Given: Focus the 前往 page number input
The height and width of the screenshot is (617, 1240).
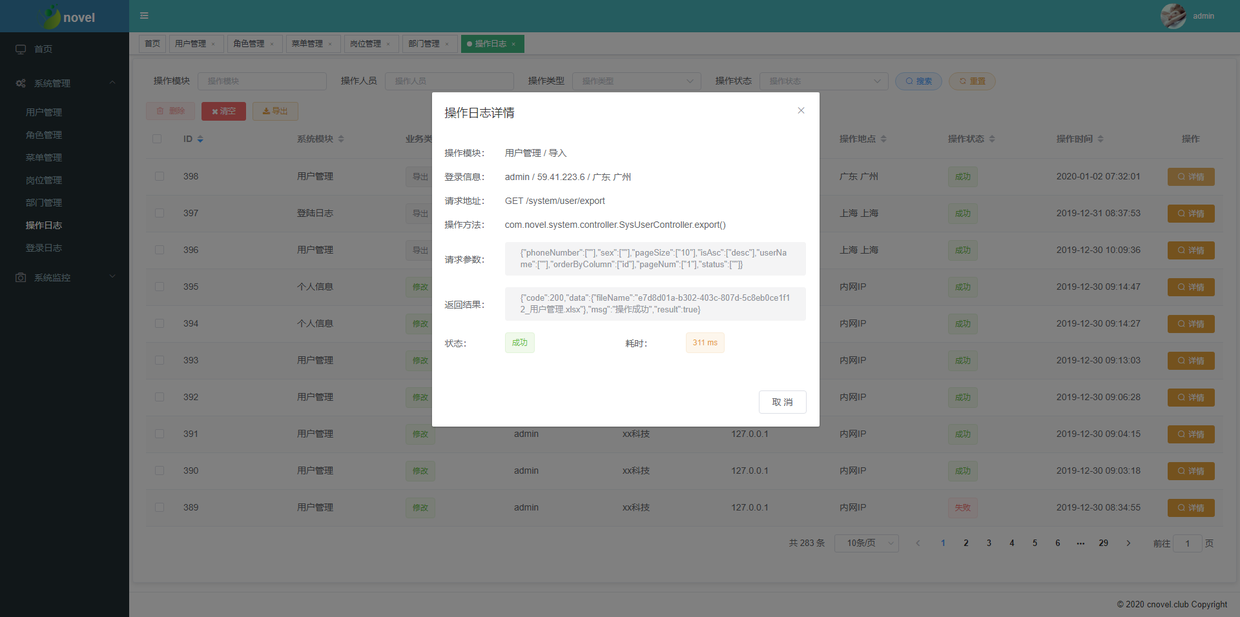Looking at the screenshot, I should point(1187,543).
